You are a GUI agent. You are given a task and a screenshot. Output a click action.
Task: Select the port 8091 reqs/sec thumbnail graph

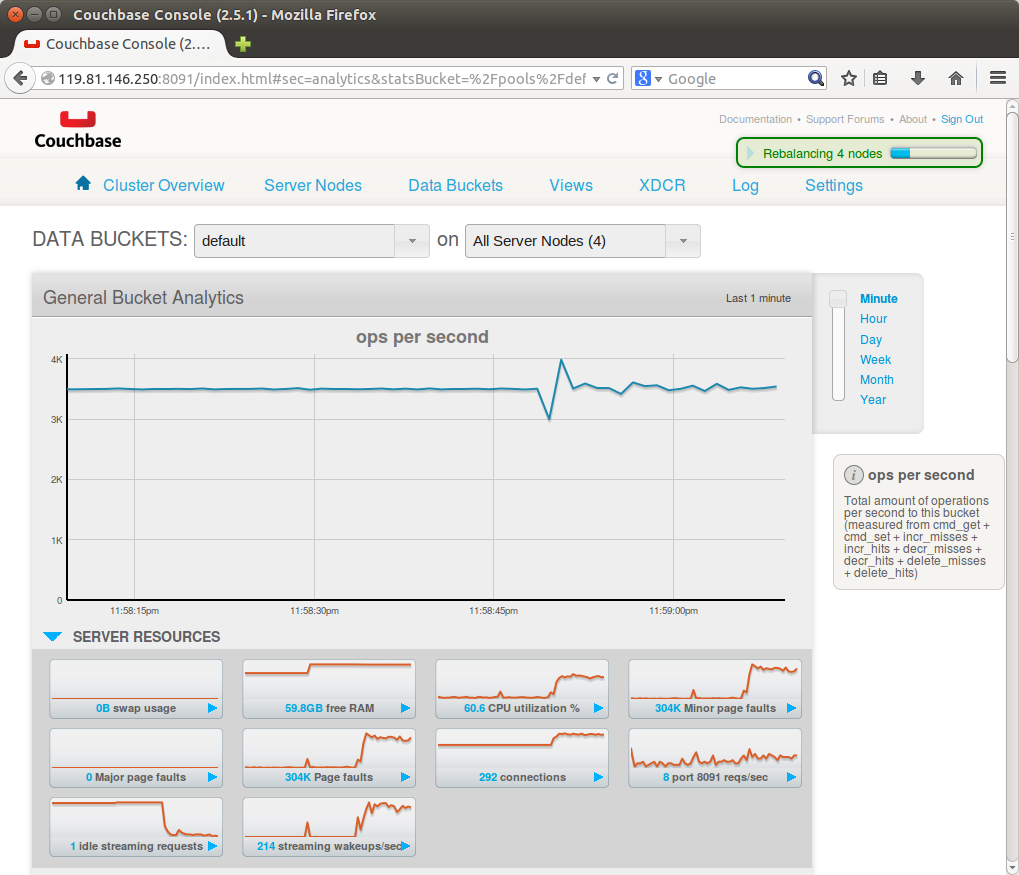[715, 757]
